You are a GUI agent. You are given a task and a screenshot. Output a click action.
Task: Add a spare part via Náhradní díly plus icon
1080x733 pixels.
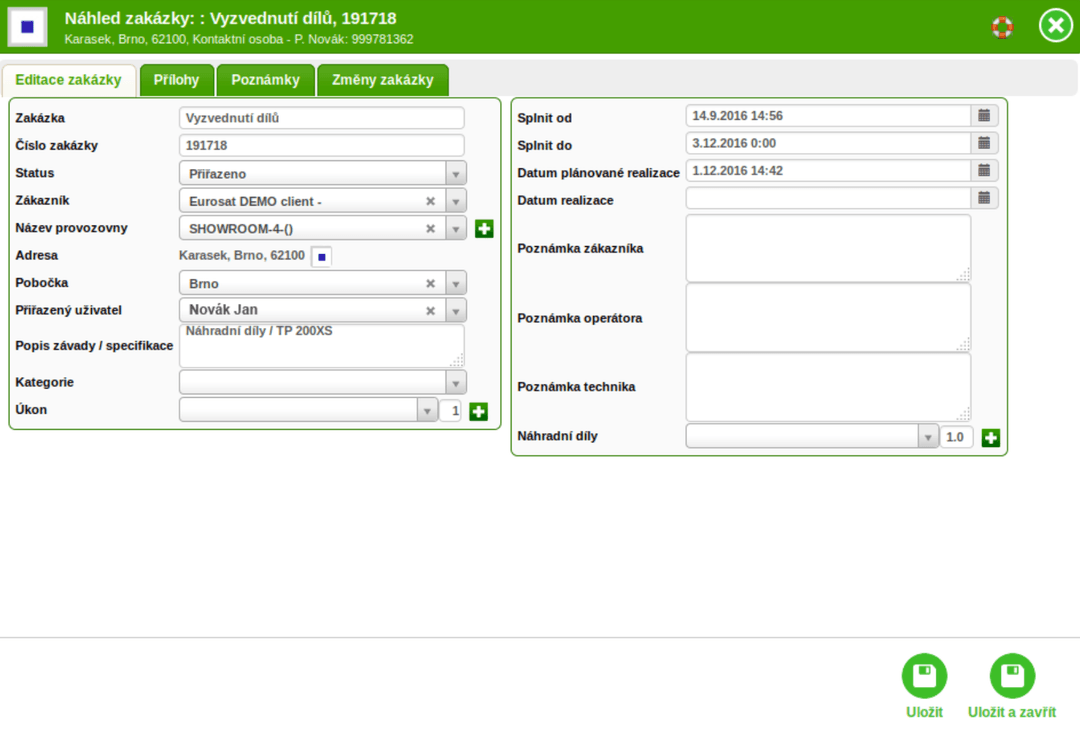[x=990, y=436]
